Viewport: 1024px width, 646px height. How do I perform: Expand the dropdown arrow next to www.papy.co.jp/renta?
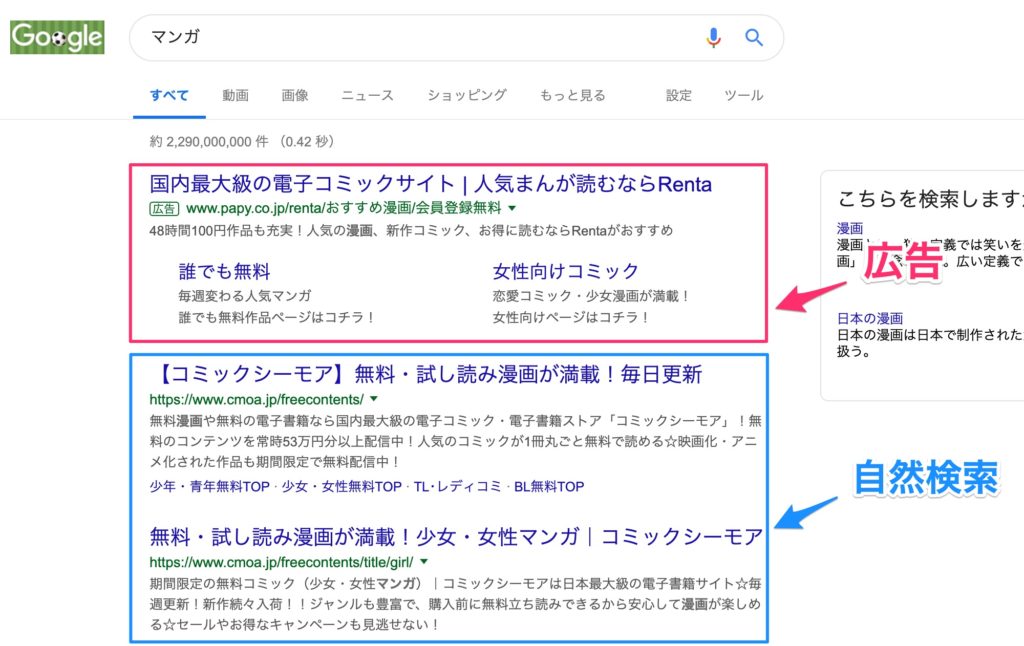pos(512,208)
